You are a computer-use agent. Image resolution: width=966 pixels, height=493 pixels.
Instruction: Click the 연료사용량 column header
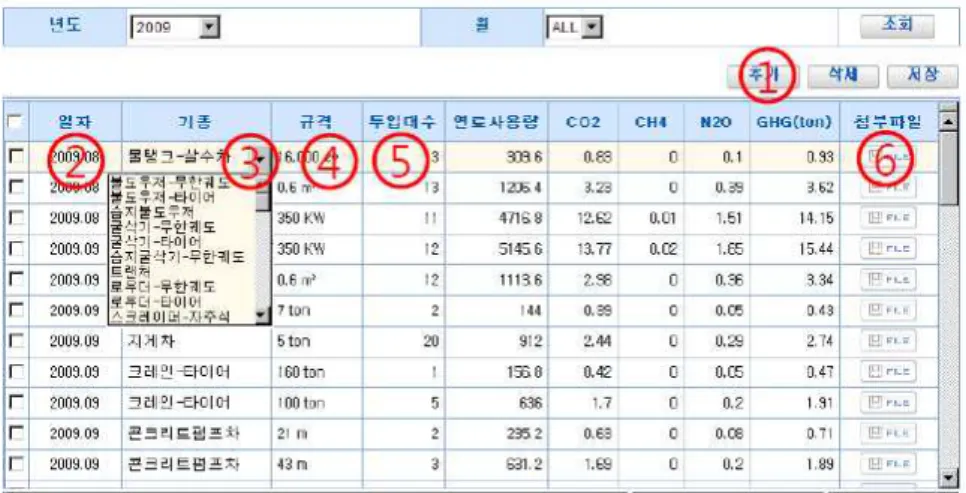[x=497, y=123]
